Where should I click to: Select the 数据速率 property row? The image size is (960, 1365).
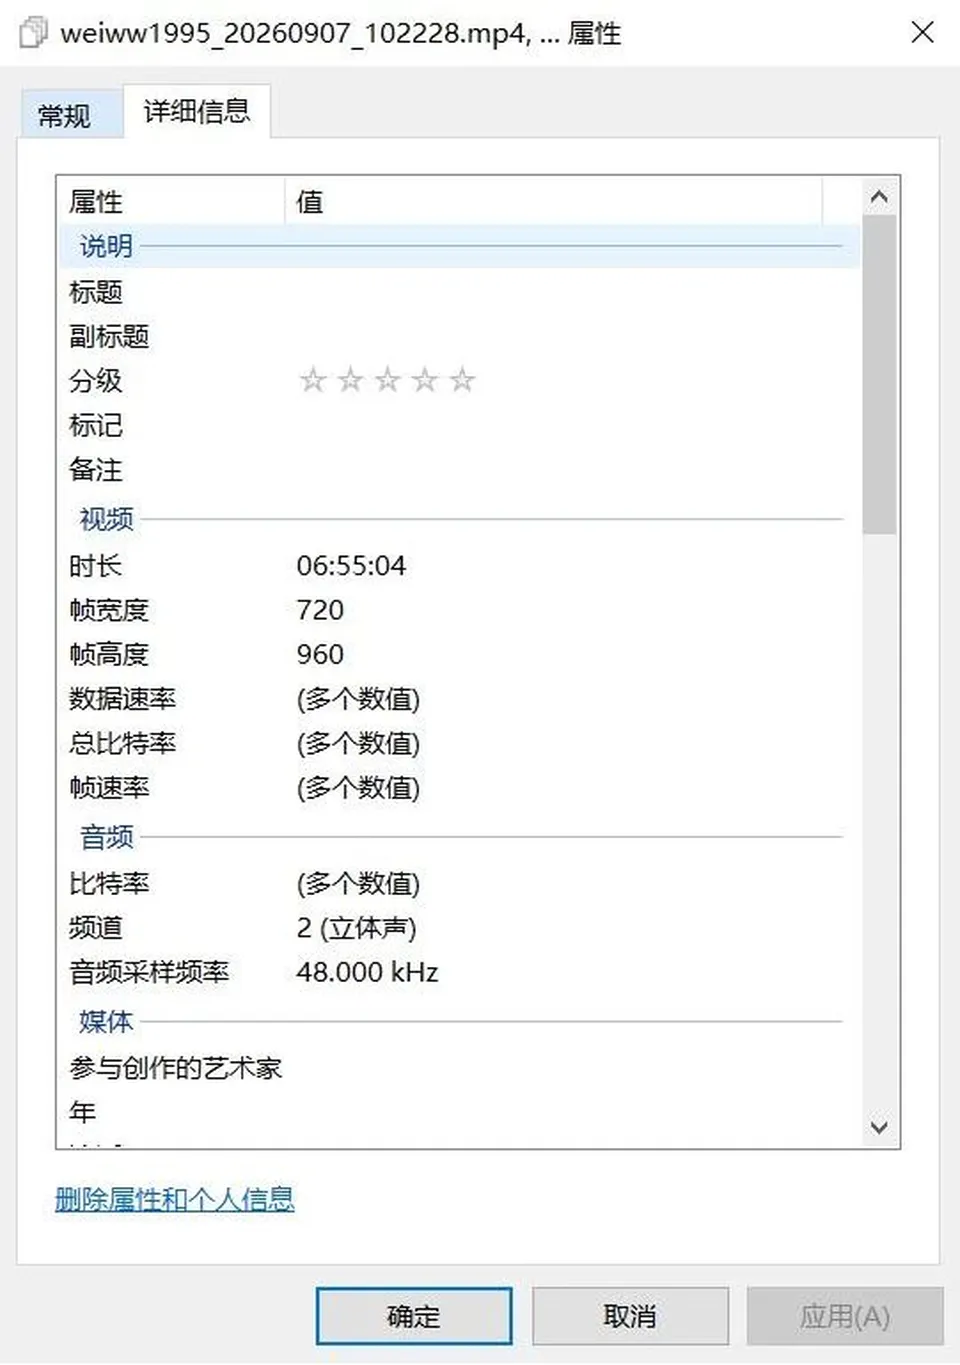(x=458, y=699)
